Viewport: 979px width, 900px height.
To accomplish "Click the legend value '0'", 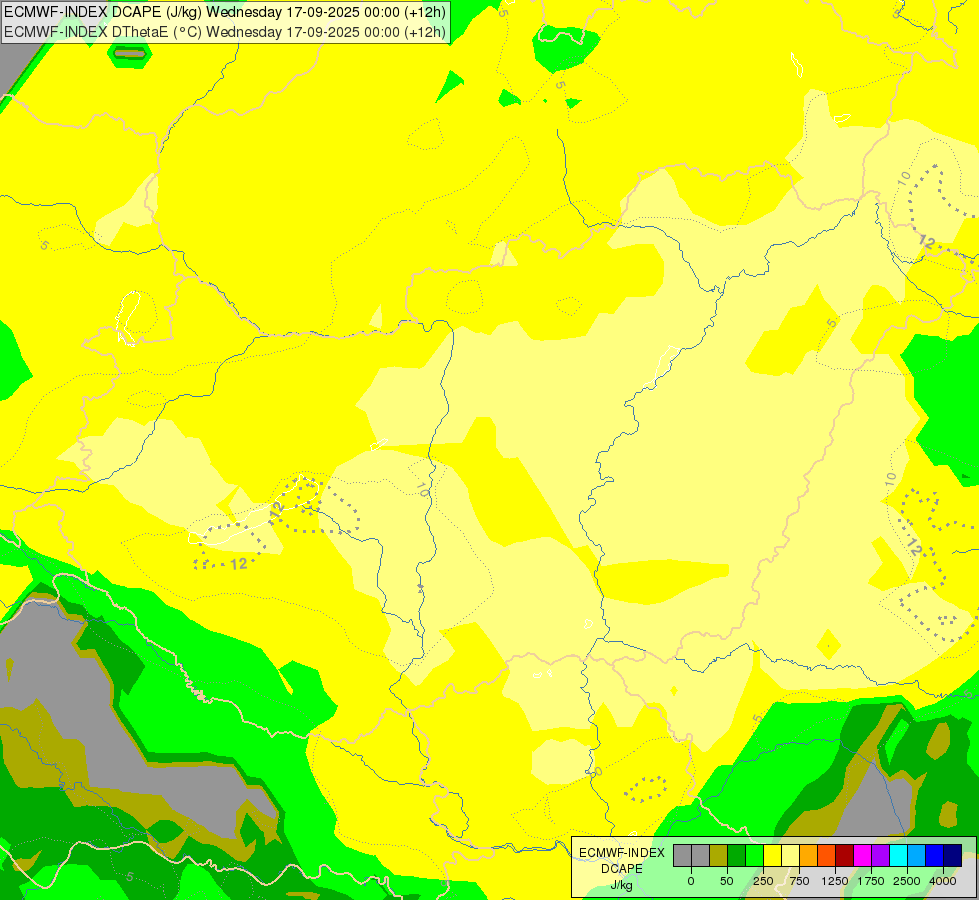I will [x=691, y=881].
